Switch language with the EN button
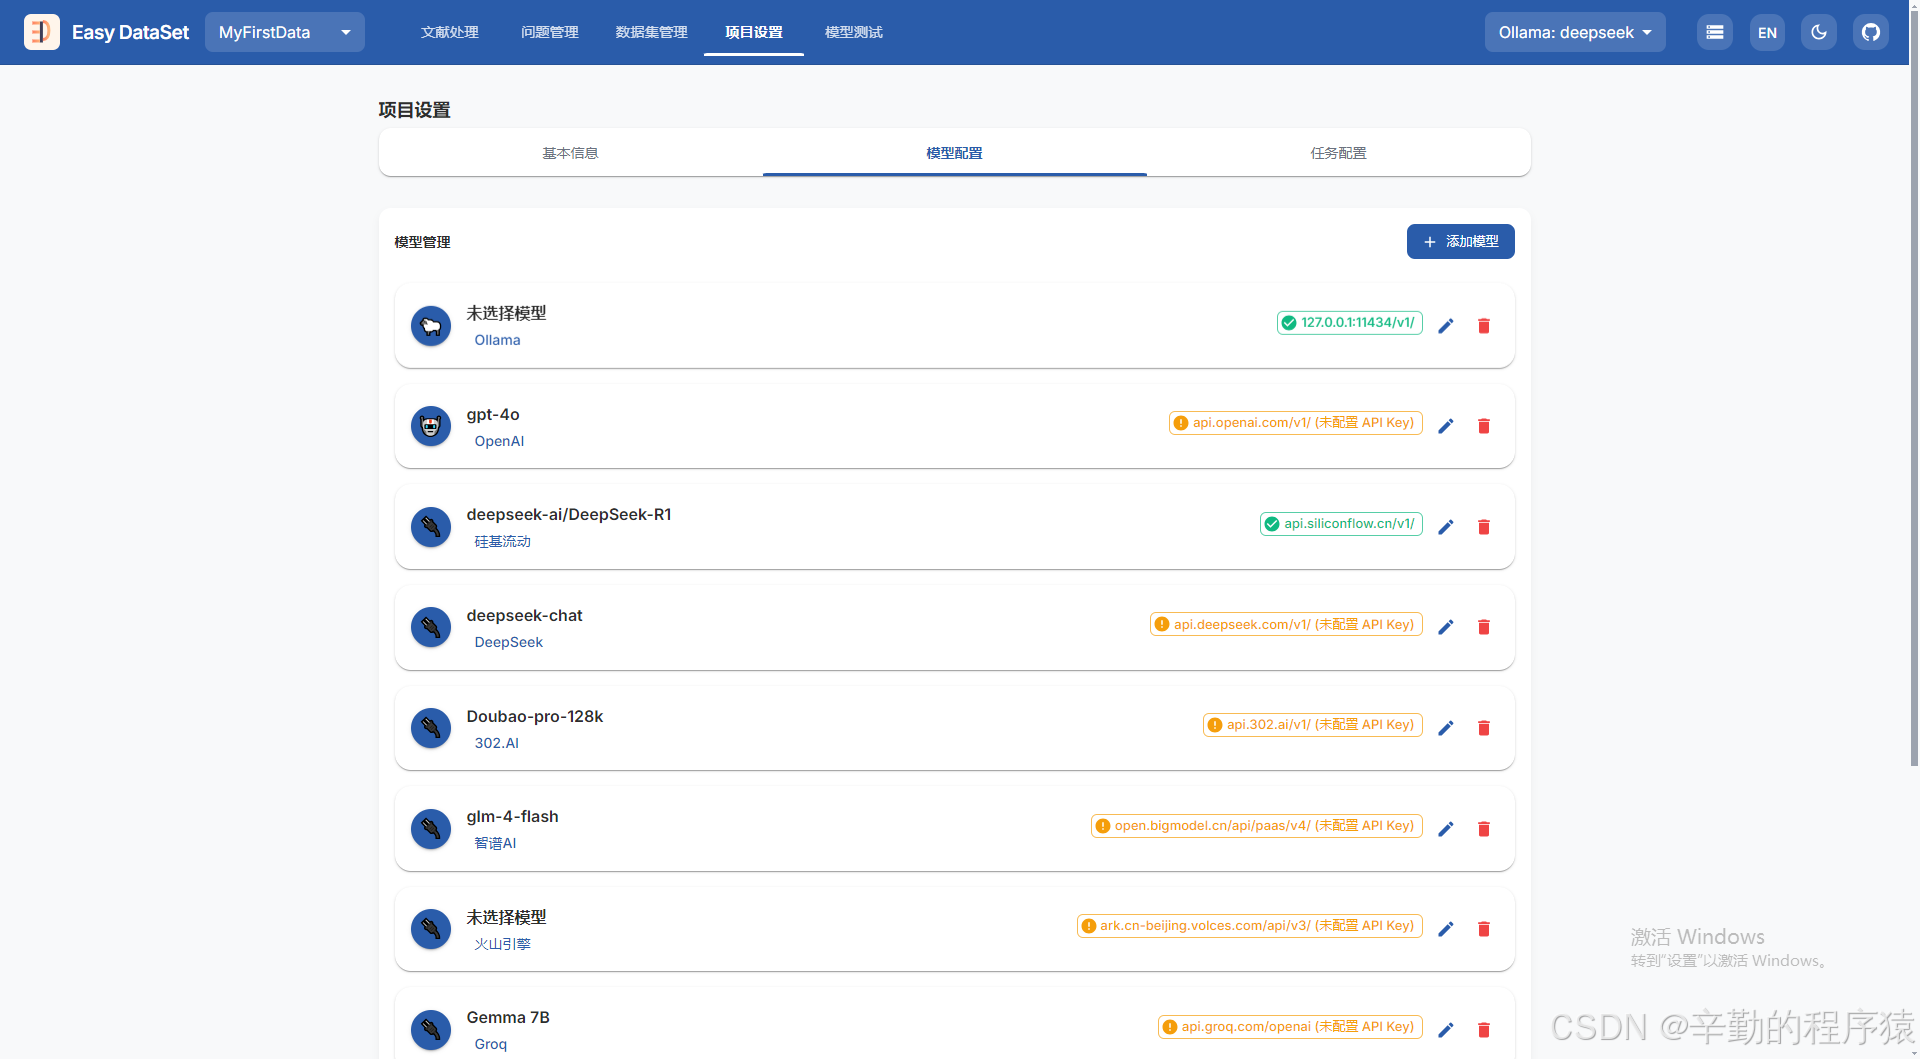Viewport: 1920px width, 1059px height. click(x=1767, y=32)
